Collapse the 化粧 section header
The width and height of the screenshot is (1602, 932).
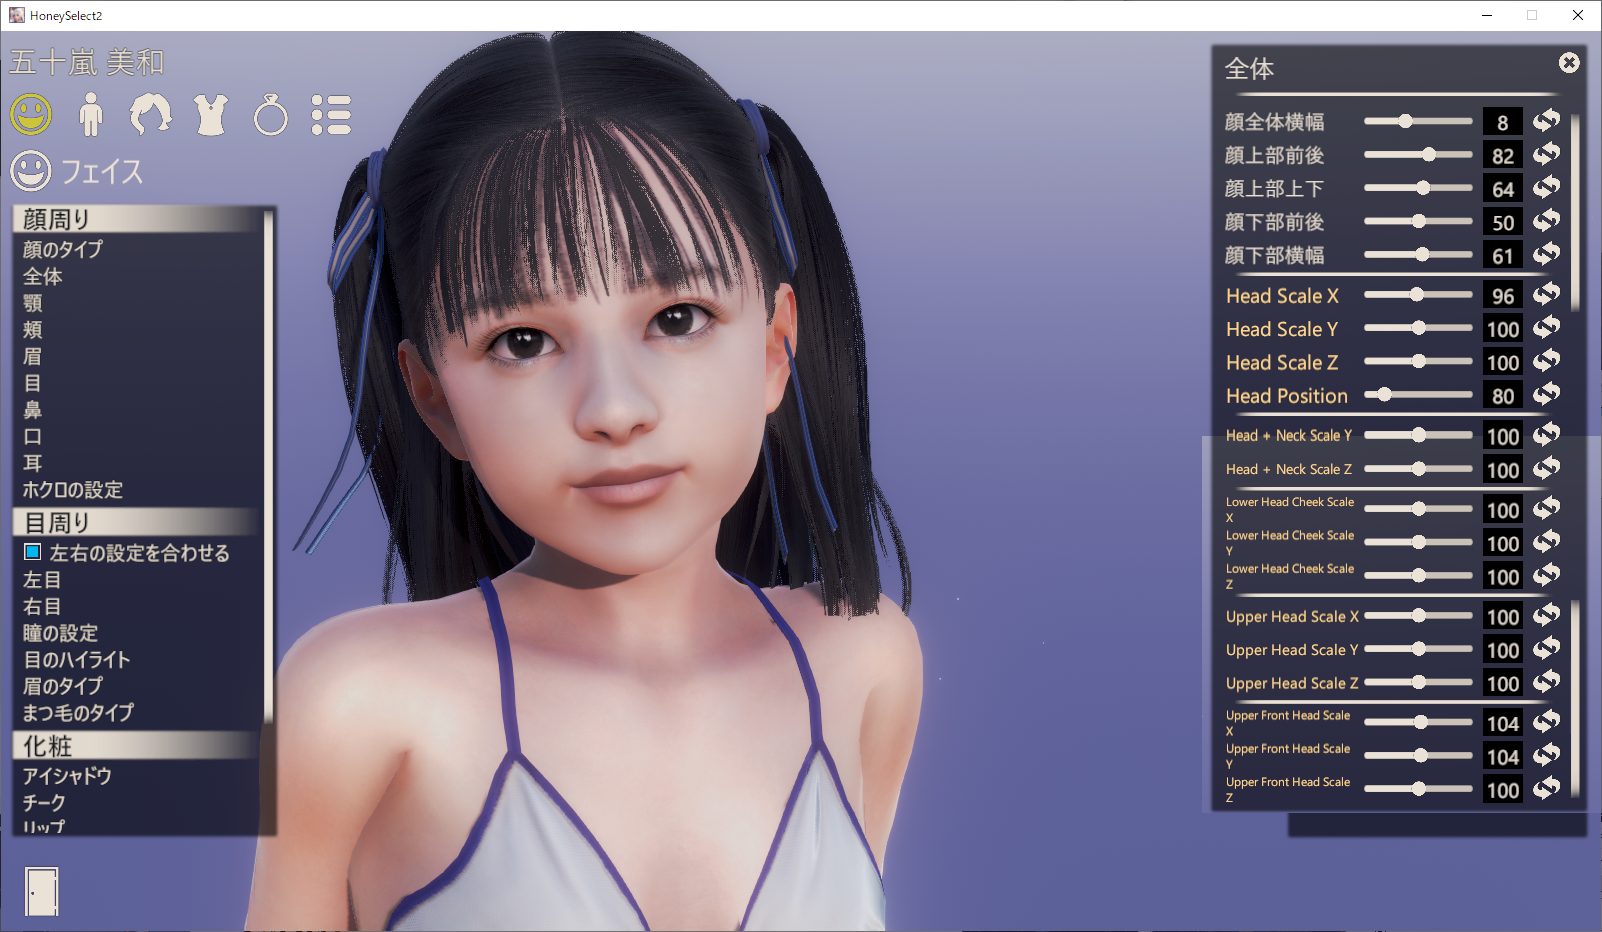[x=138, y=746]
